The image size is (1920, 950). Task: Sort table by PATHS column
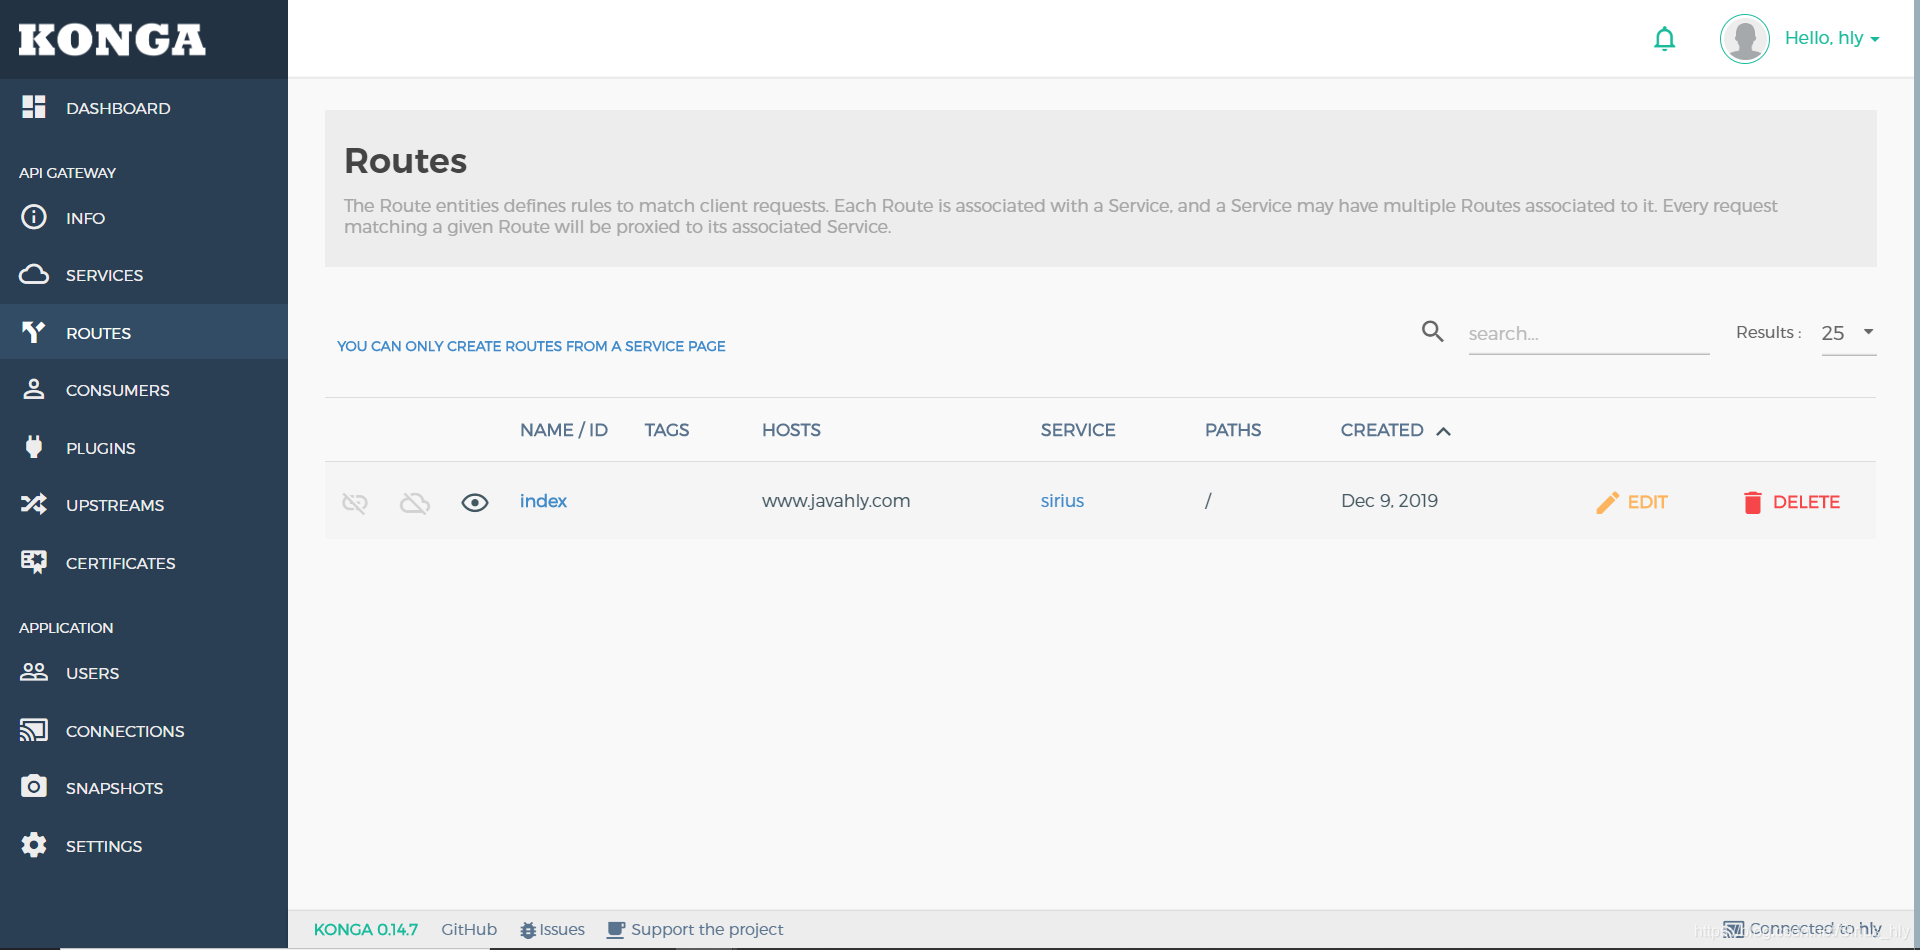point(1233,430)
